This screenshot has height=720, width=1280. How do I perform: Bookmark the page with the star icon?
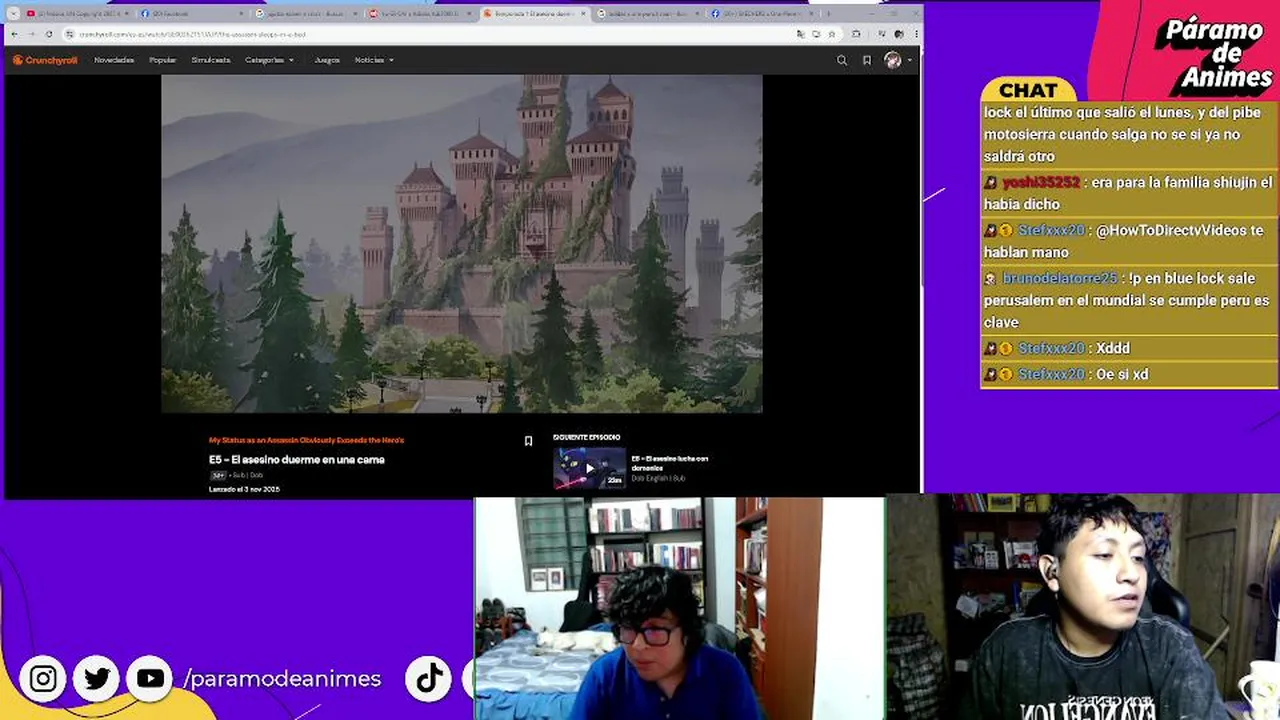click(831, 34)
